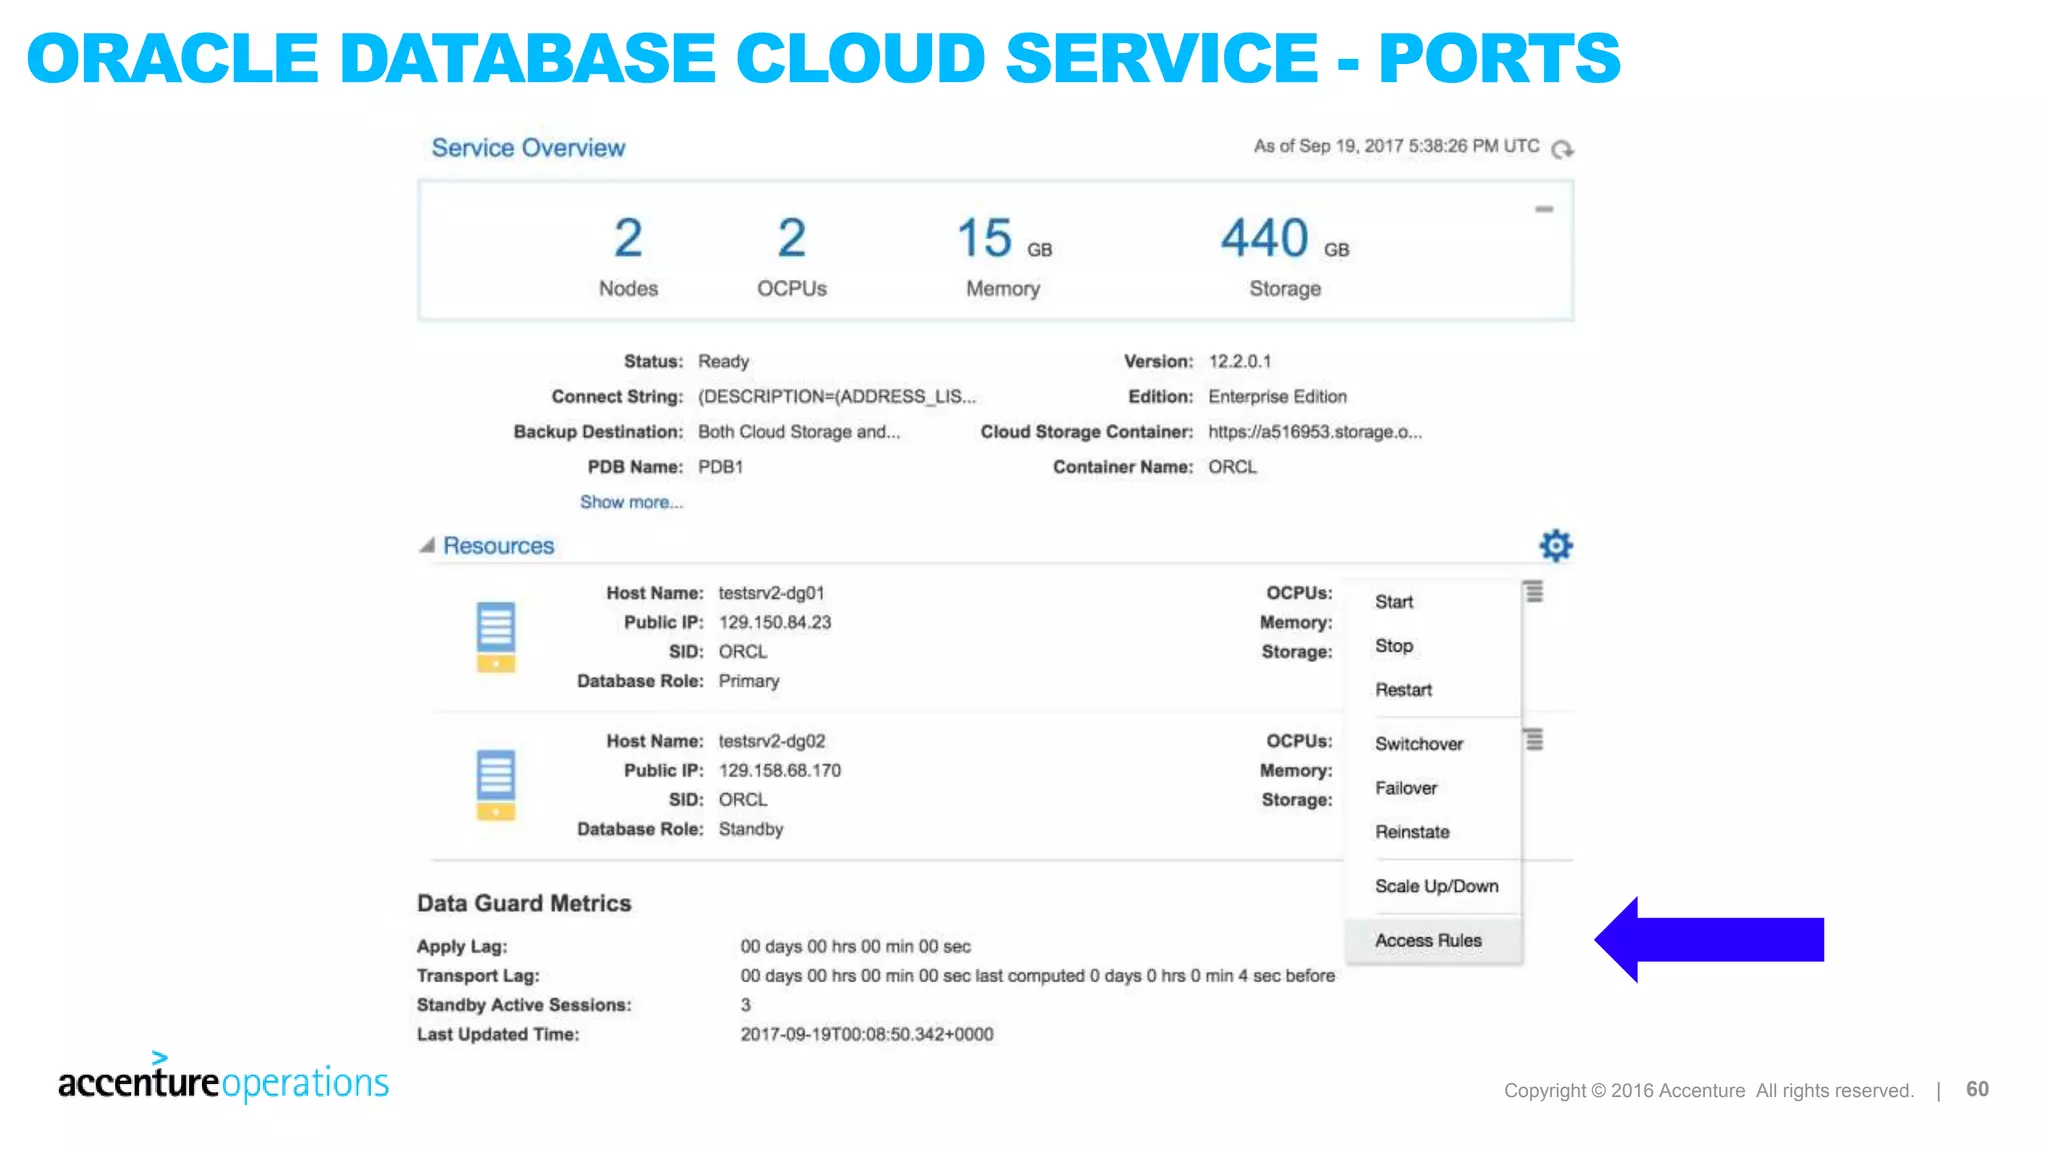Click the Resources section heading
The image size is (2048, 1152).
[498, 546]
